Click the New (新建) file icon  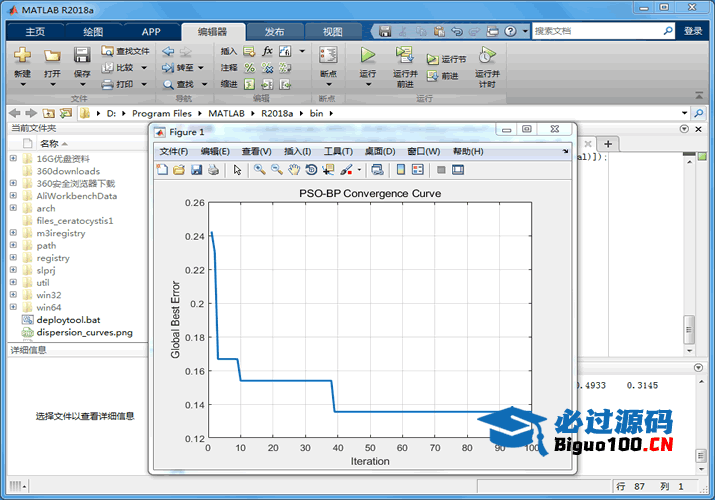tap(22, 56)
